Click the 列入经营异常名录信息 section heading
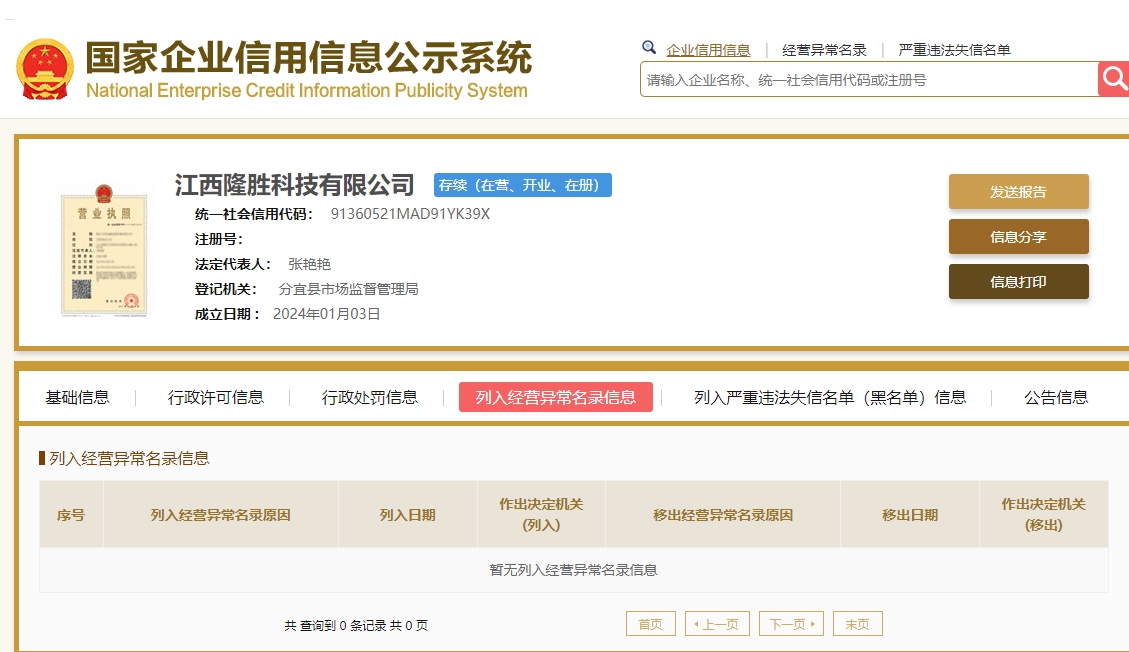Image resolution: width=1129 pixels, height=652 pixels. pyautogui.click(x=129, y=458)
